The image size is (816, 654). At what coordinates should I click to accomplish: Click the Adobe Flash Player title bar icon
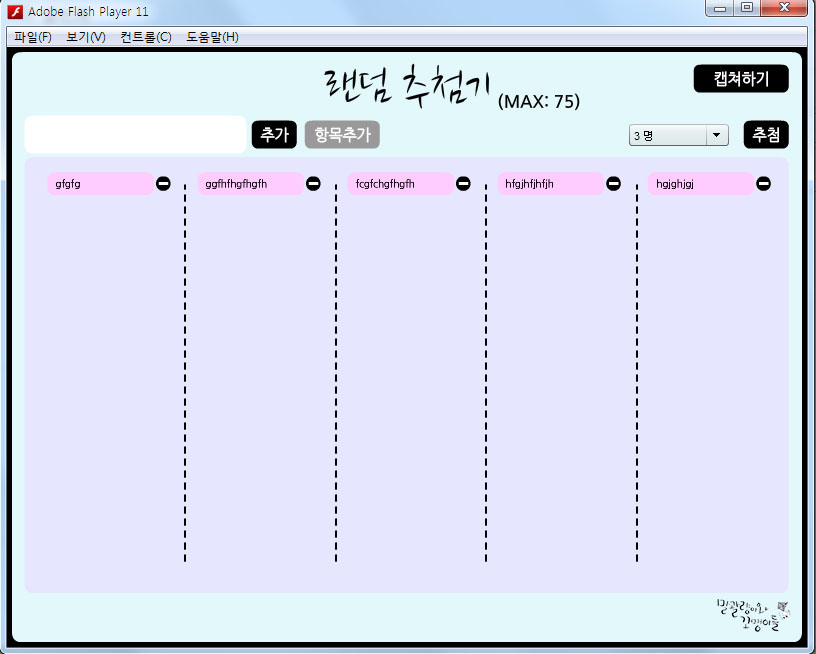point(15,11)
